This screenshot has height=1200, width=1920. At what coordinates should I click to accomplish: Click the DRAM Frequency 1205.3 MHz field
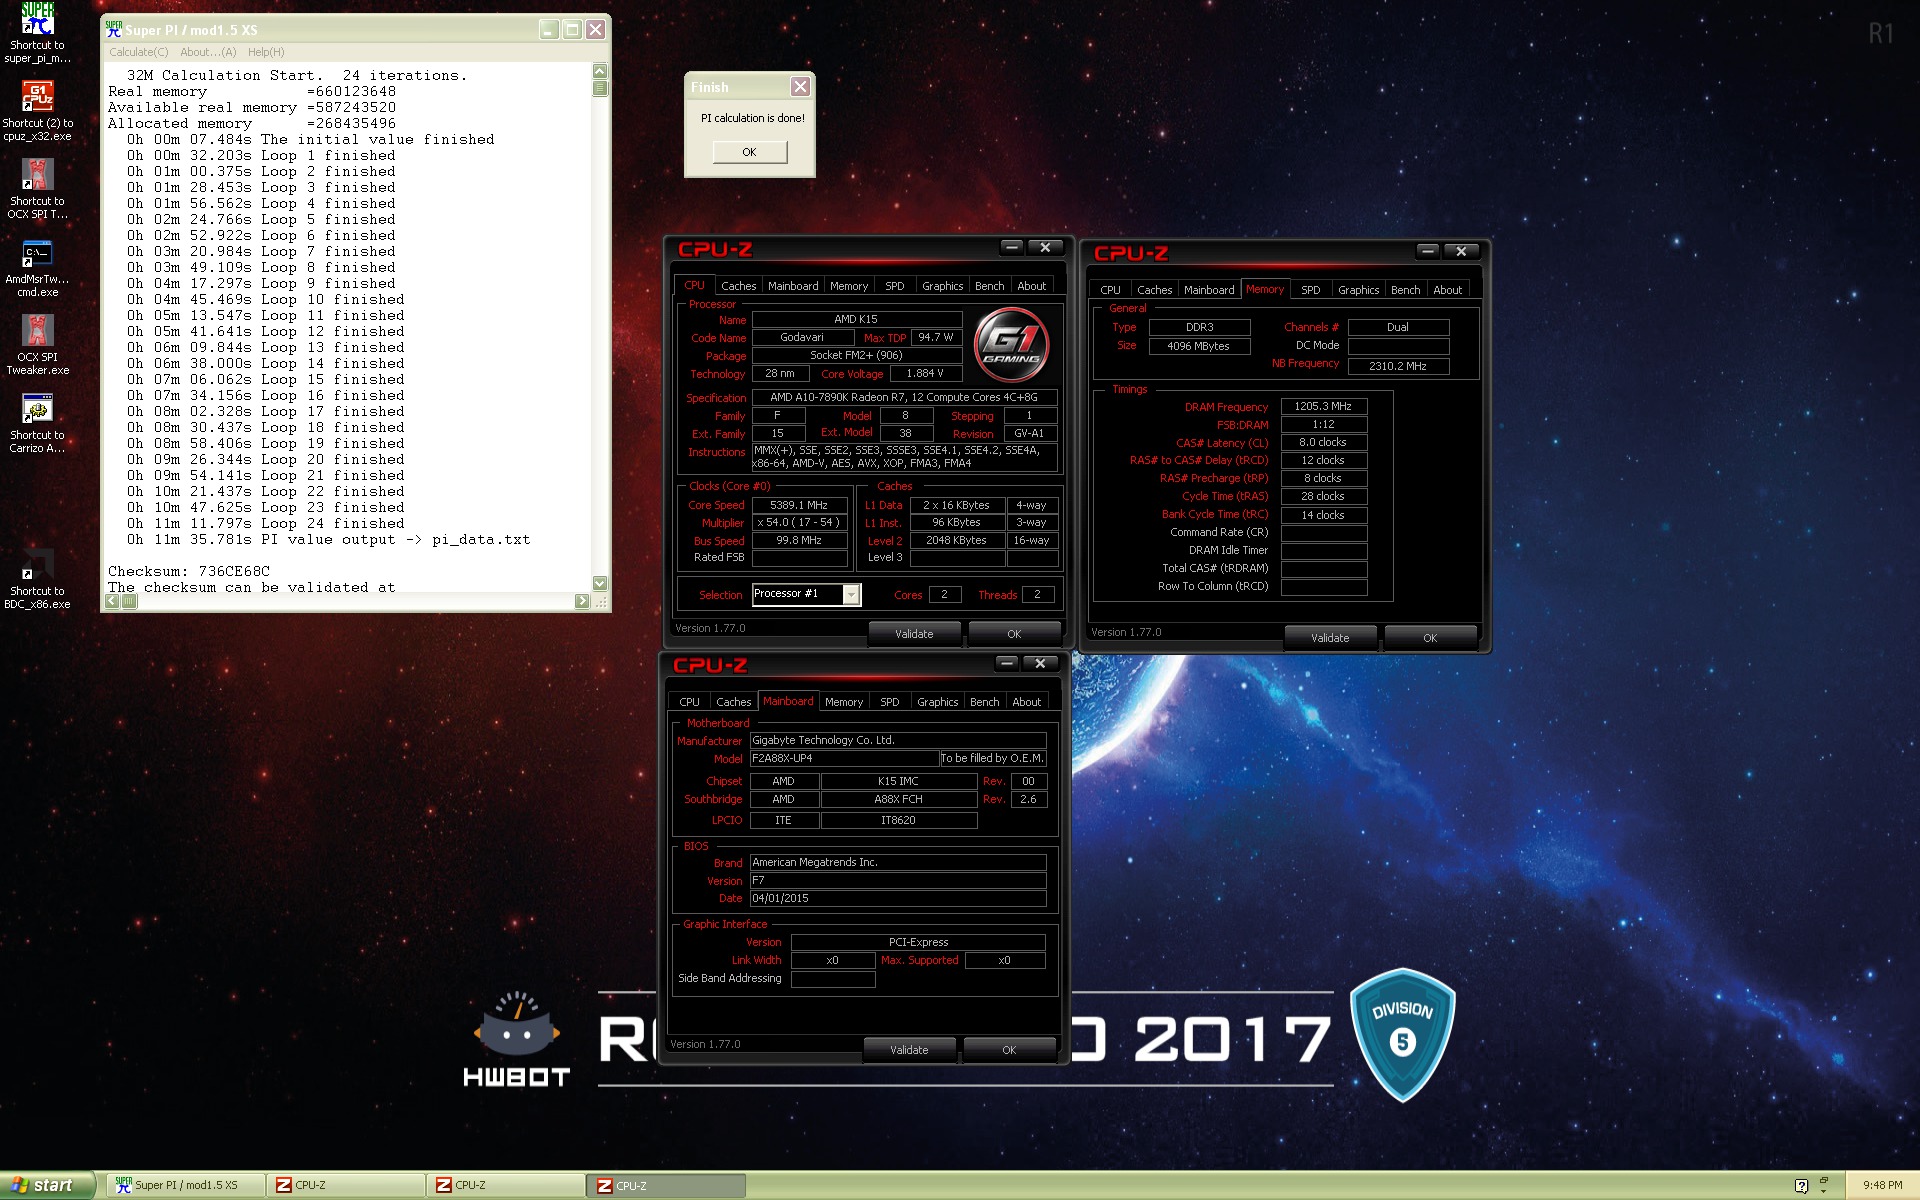click(x=1323, y=407)
